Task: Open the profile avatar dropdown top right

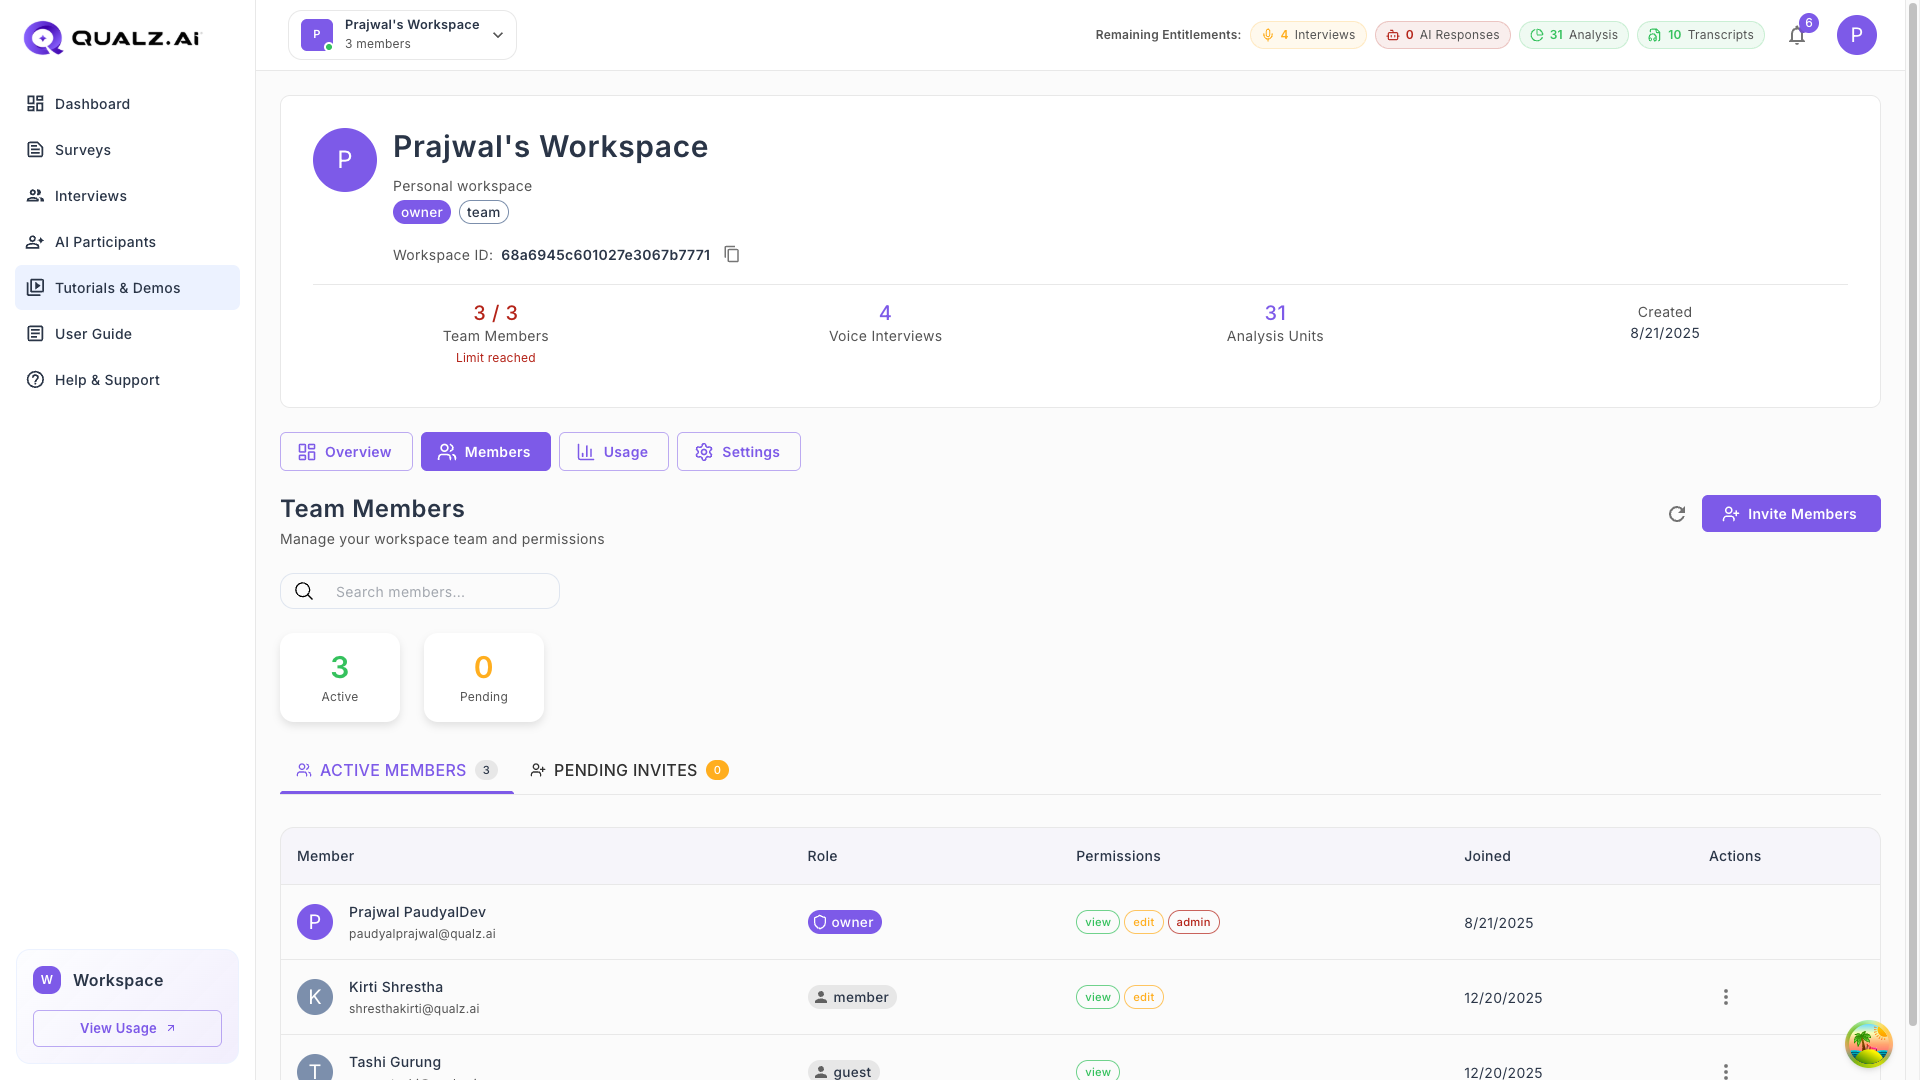Action: (1857, 35)
